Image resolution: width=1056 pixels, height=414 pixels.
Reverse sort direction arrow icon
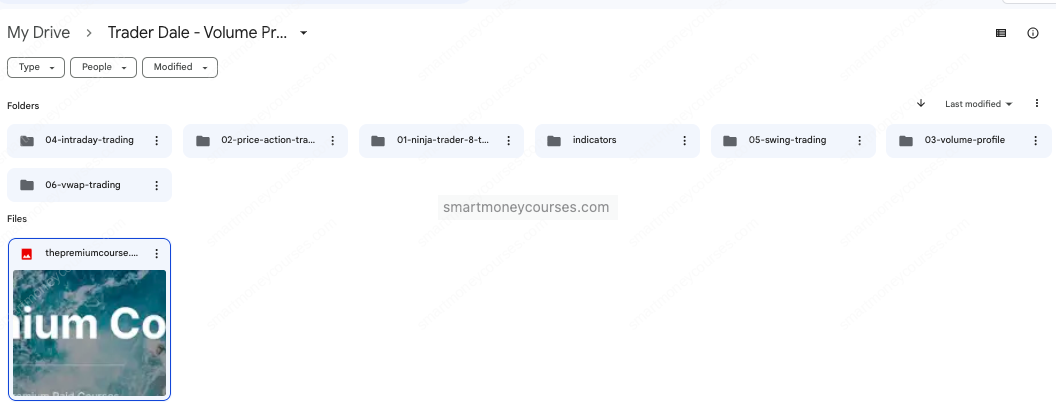point(921,104)
